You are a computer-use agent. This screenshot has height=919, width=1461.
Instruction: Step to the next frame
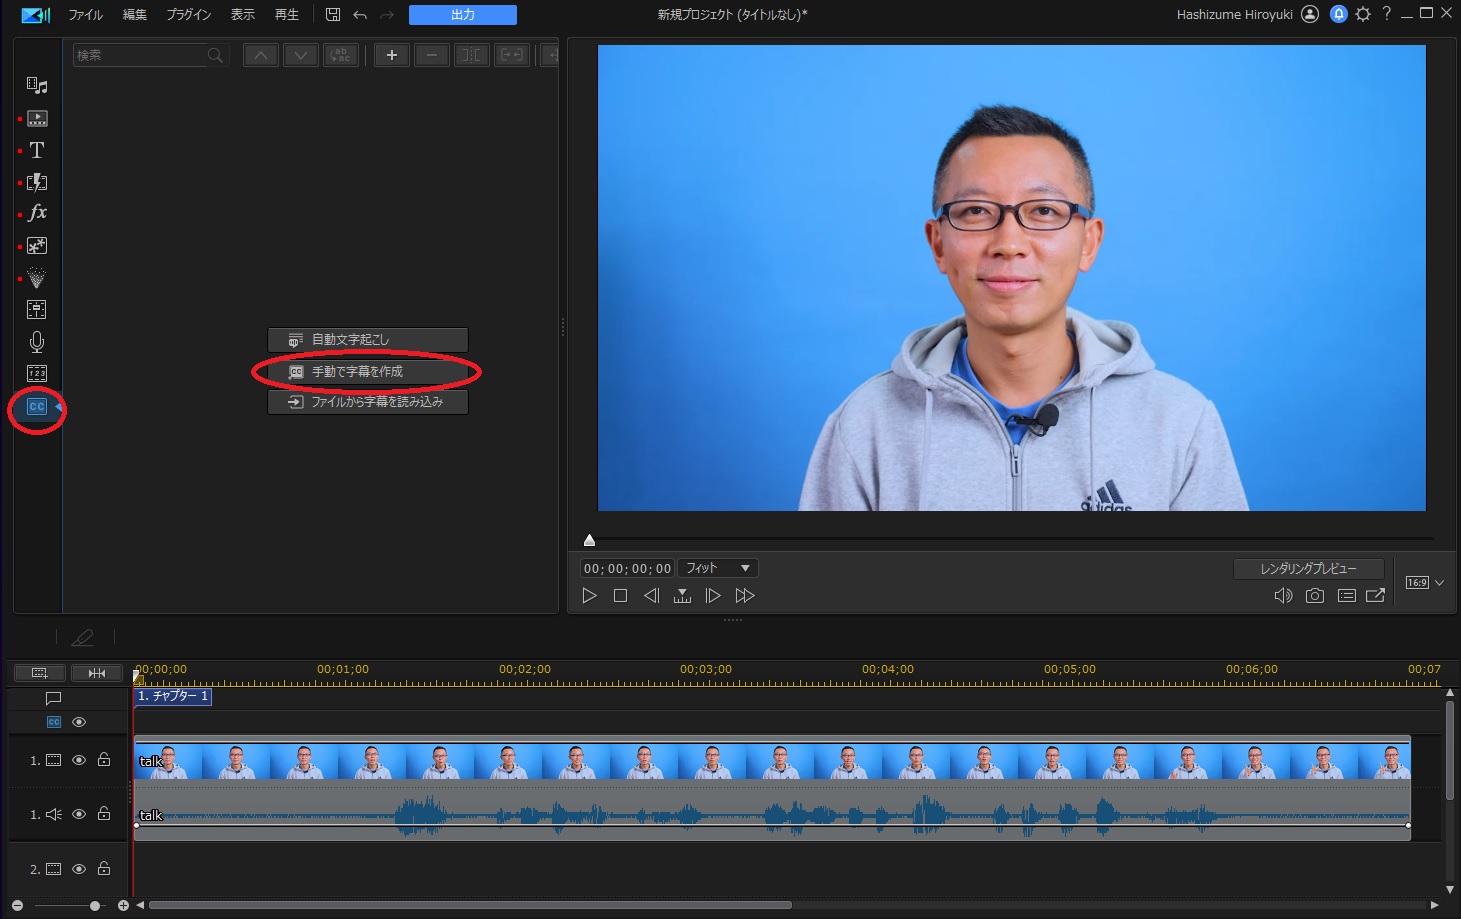tap(713, 596)
